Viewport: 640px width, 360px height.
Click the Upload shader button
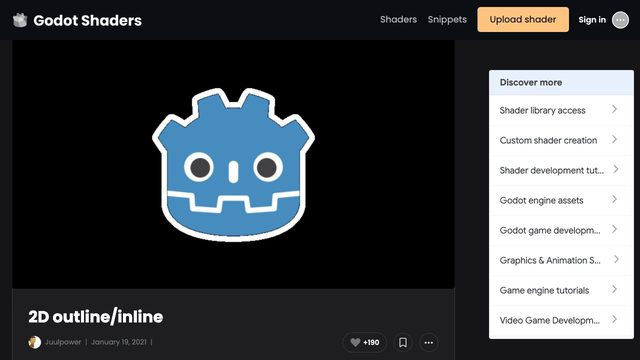pos(523,20)
